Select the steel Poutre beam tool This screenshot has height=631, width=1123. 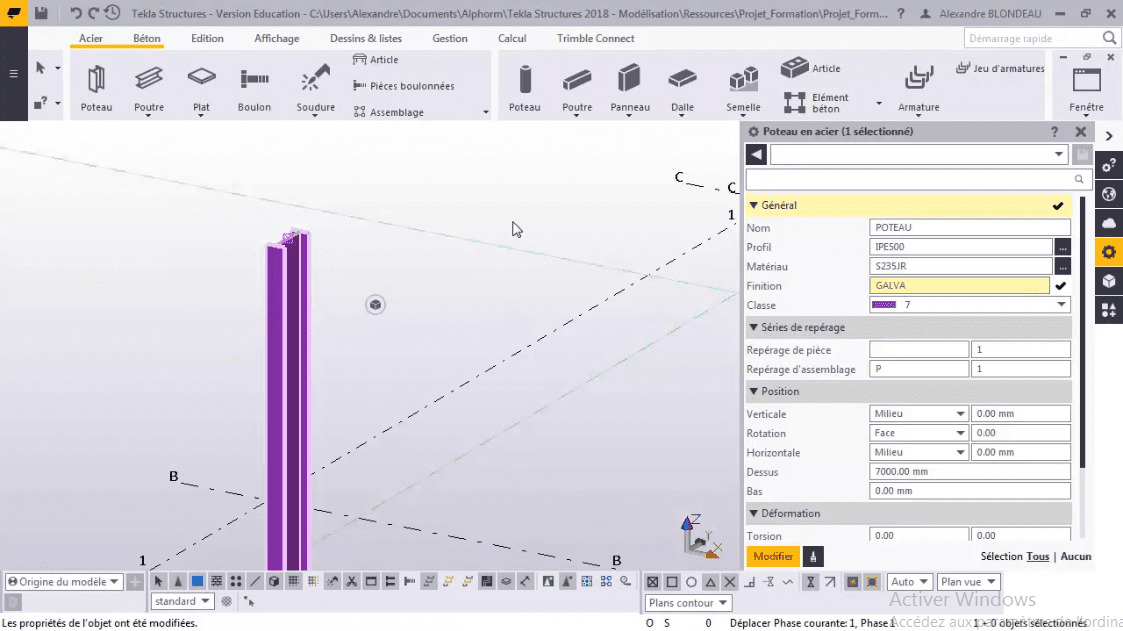point(149,88)
